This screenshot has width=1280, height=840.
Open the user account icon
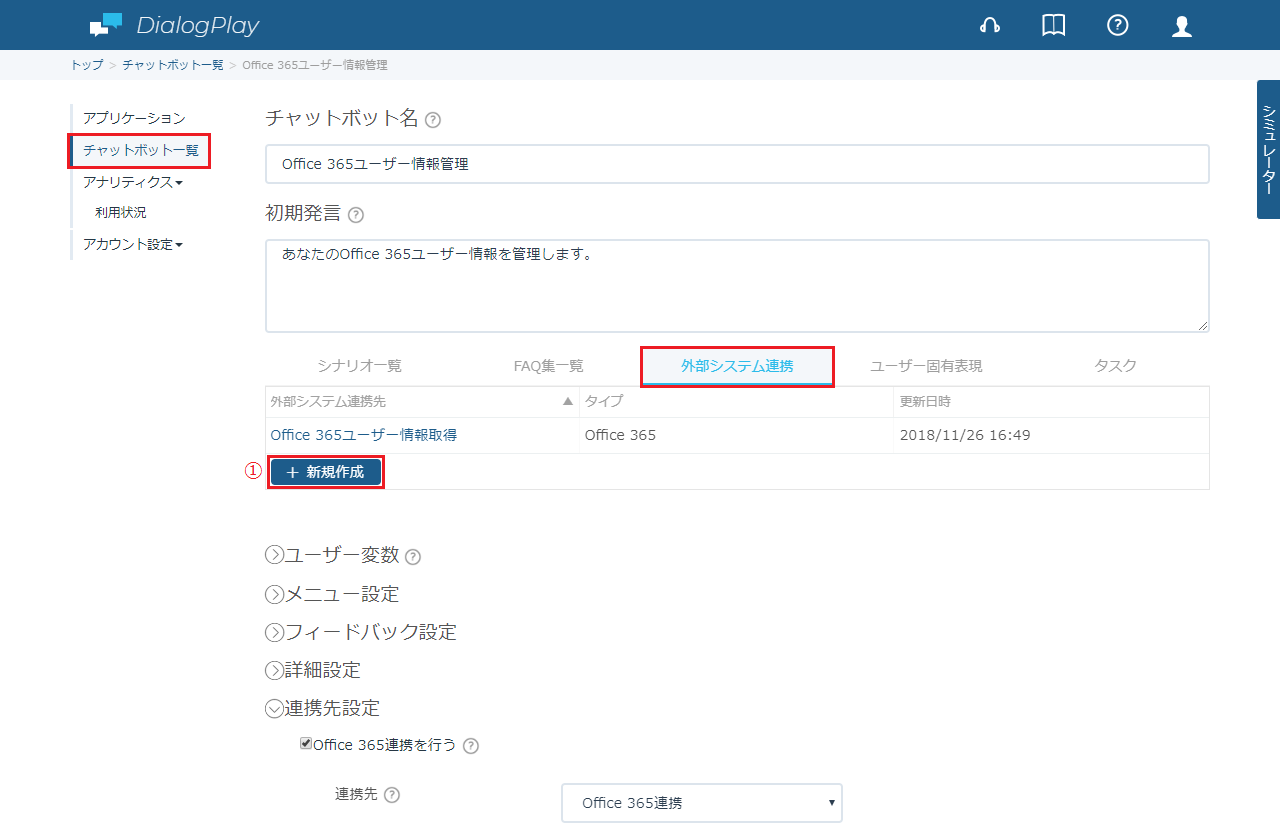pyautogui.click(x=1182, y=26)
